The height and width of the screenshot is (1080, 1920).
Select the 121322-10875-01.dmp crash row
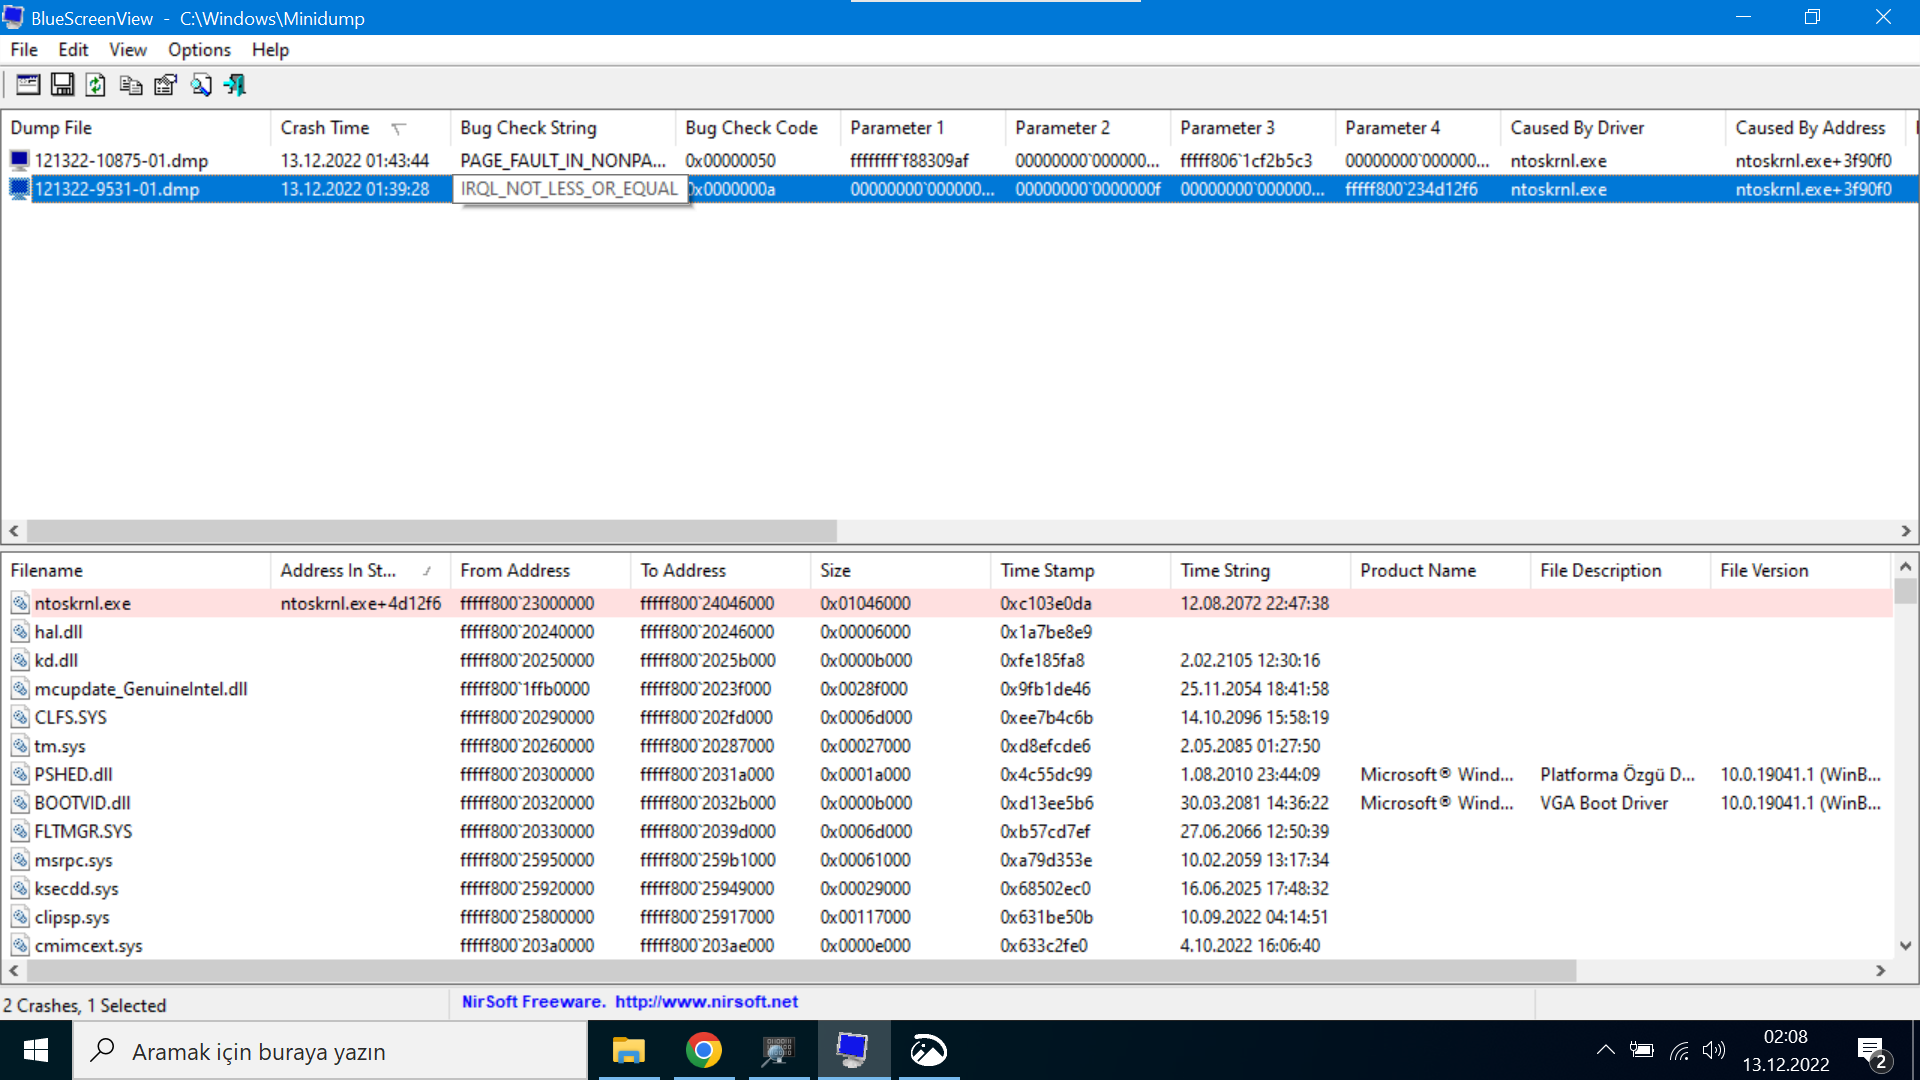pos(121,161)
